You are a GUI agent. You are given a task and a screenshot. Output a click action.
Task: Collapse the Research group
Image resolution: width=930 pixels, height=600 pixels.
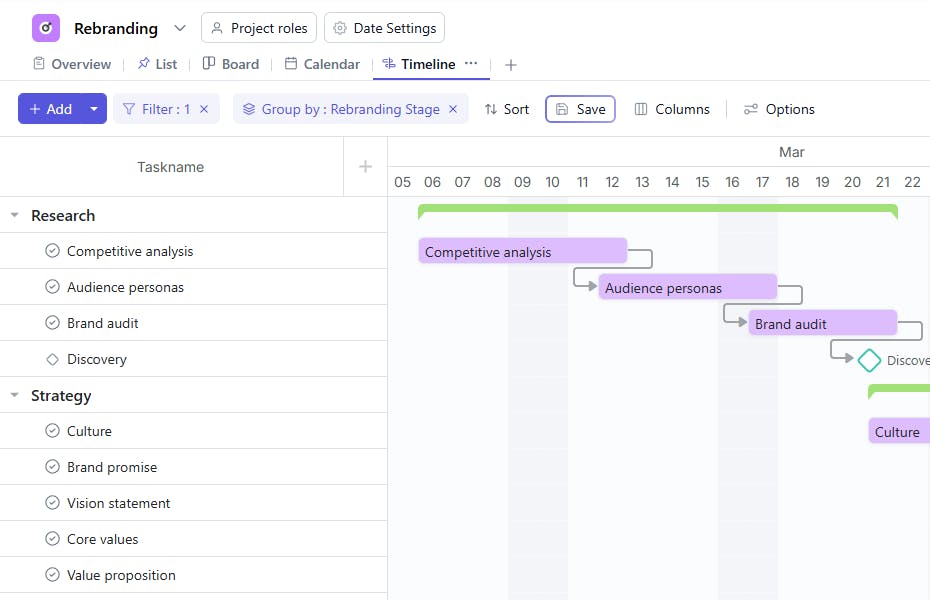coord(15,215)
